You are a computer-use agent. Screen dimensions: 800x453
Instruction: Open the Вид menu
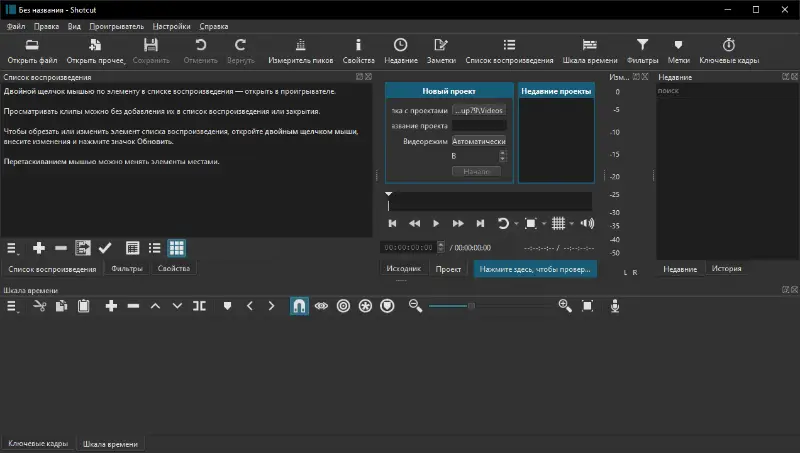click(x=74, y=27)
